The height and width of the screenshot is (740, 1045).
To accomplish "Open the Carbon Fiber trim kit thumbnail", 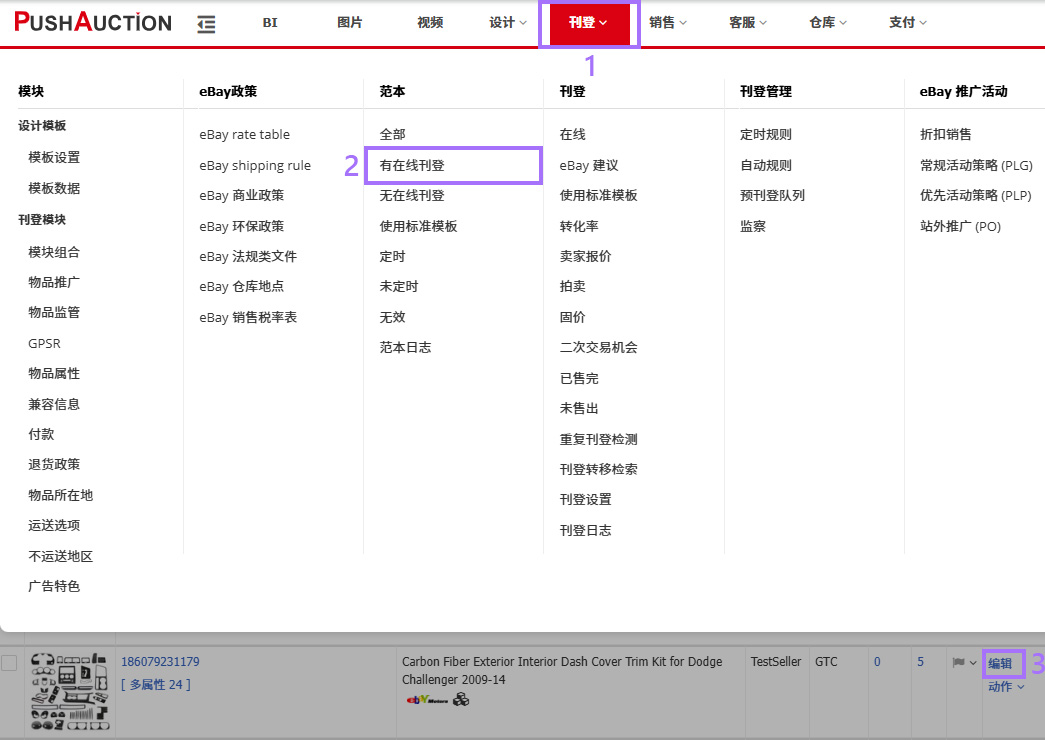I will point(67,692).
